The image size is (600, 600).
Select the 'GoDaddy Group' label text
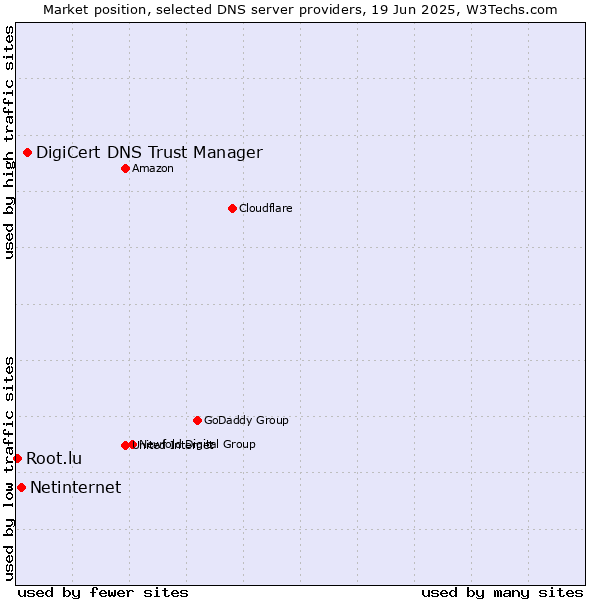(x=246, y=421)
